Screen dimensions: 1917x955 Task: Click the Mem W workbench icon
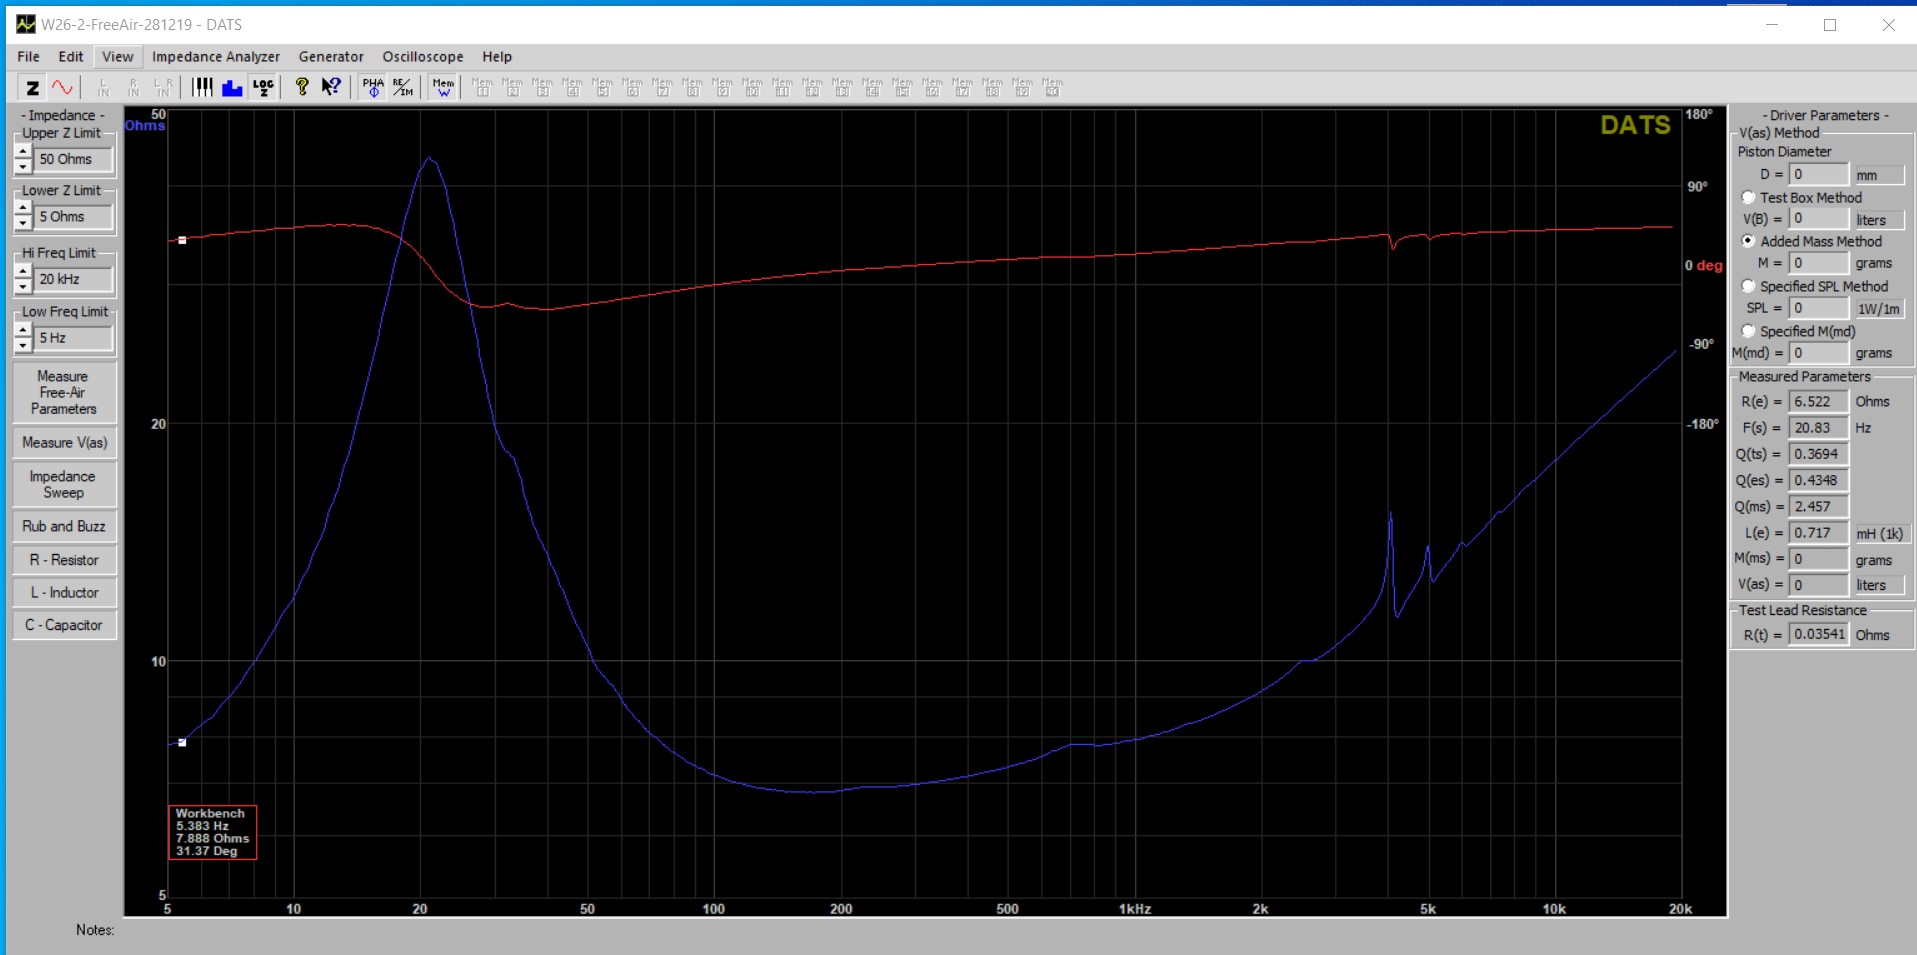pyautogui.click(x=443, y=88)
